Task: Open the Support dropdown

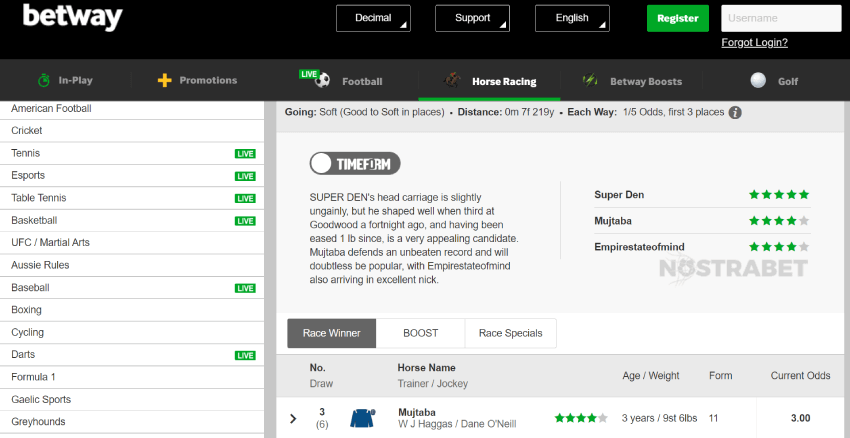Action: click(472, 18)
